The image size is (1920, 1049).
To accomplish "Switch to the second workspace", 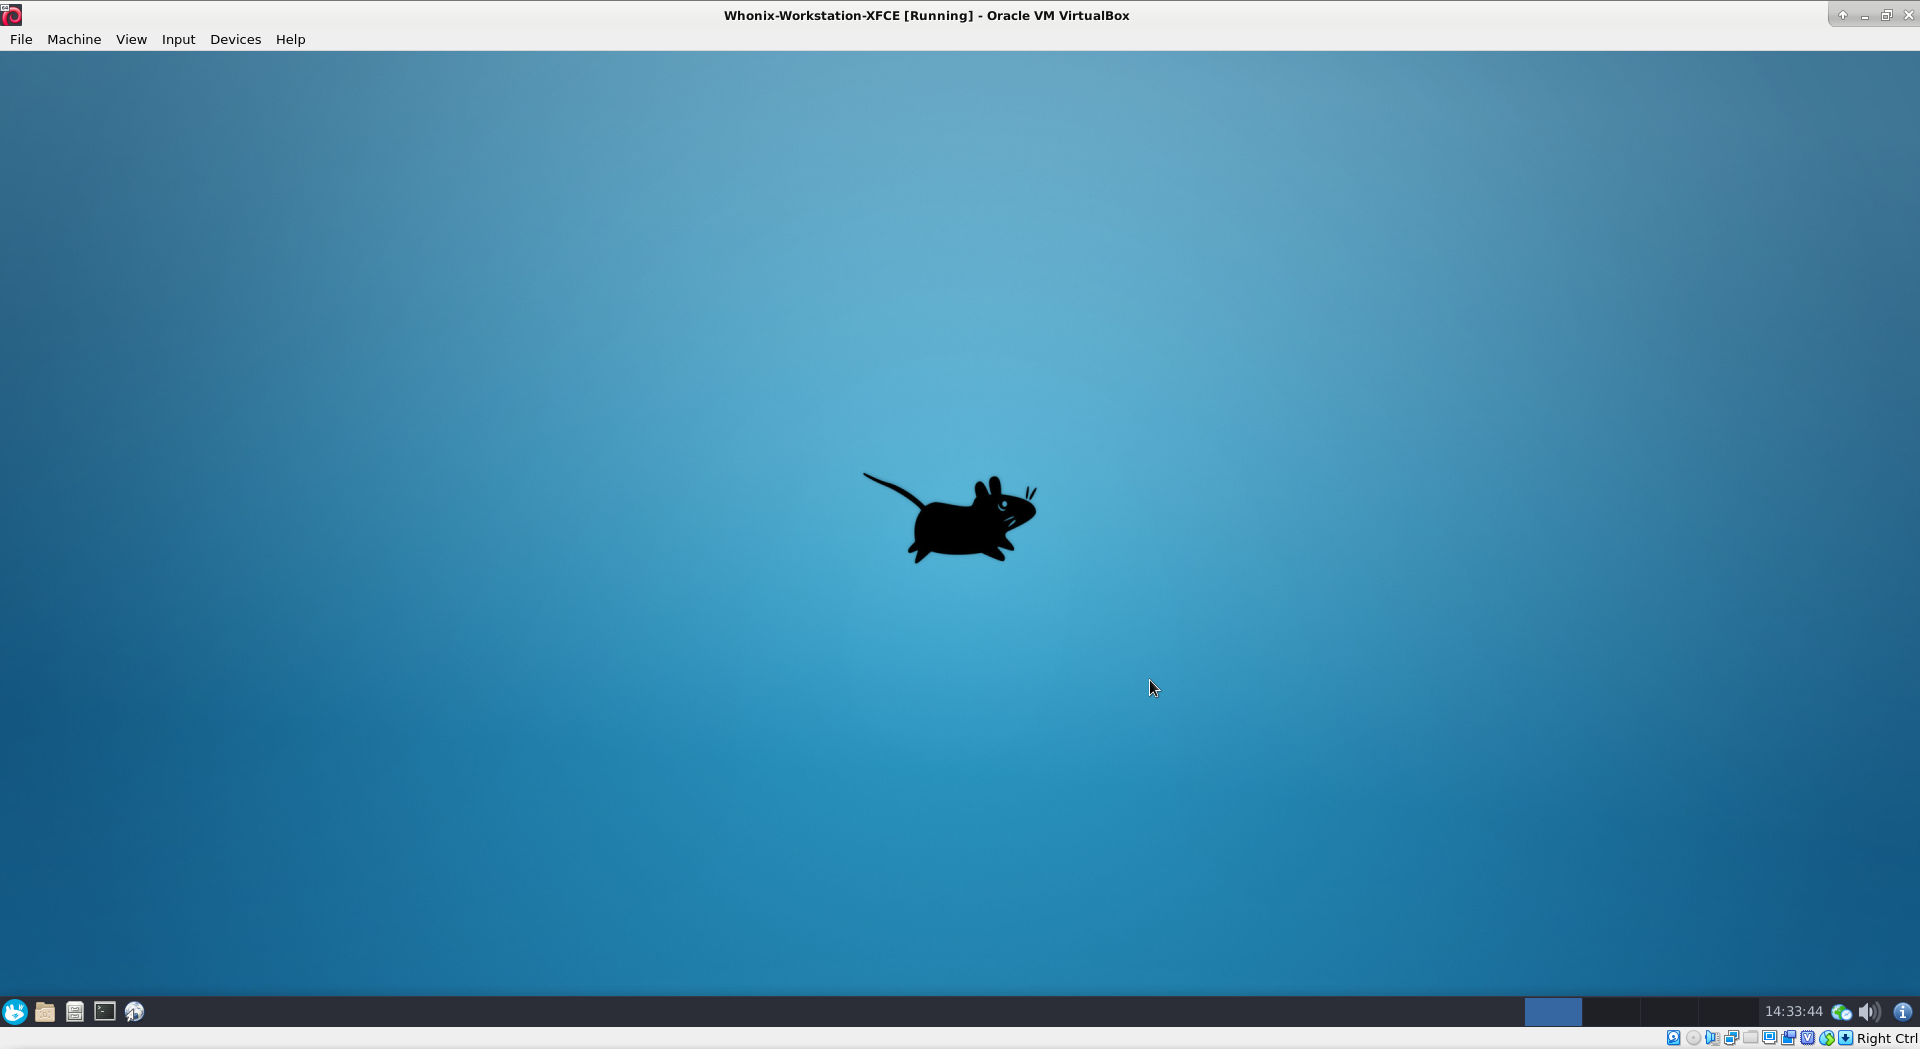I will pos(1611,1012).
